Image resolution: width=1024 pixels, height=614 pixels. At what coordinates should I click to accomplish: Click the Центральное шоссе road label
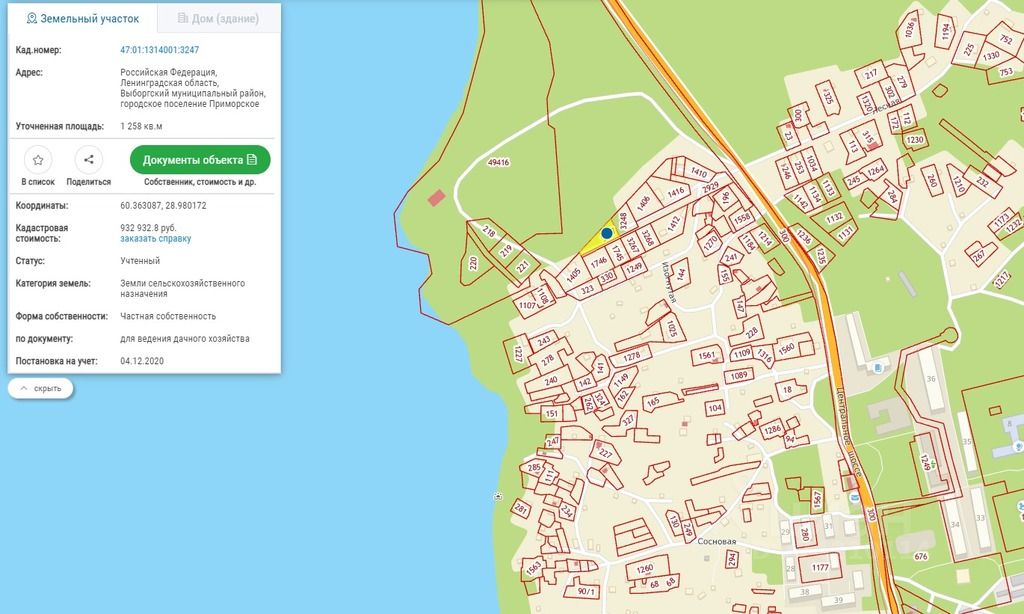pos(850,432)
